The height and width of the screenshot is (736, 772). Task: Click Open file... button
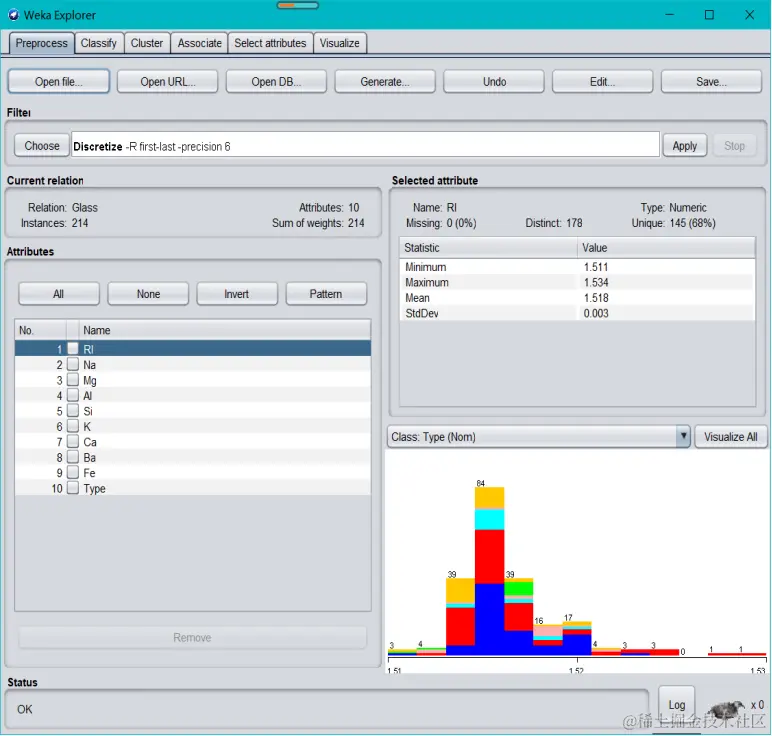click(59, 81)
